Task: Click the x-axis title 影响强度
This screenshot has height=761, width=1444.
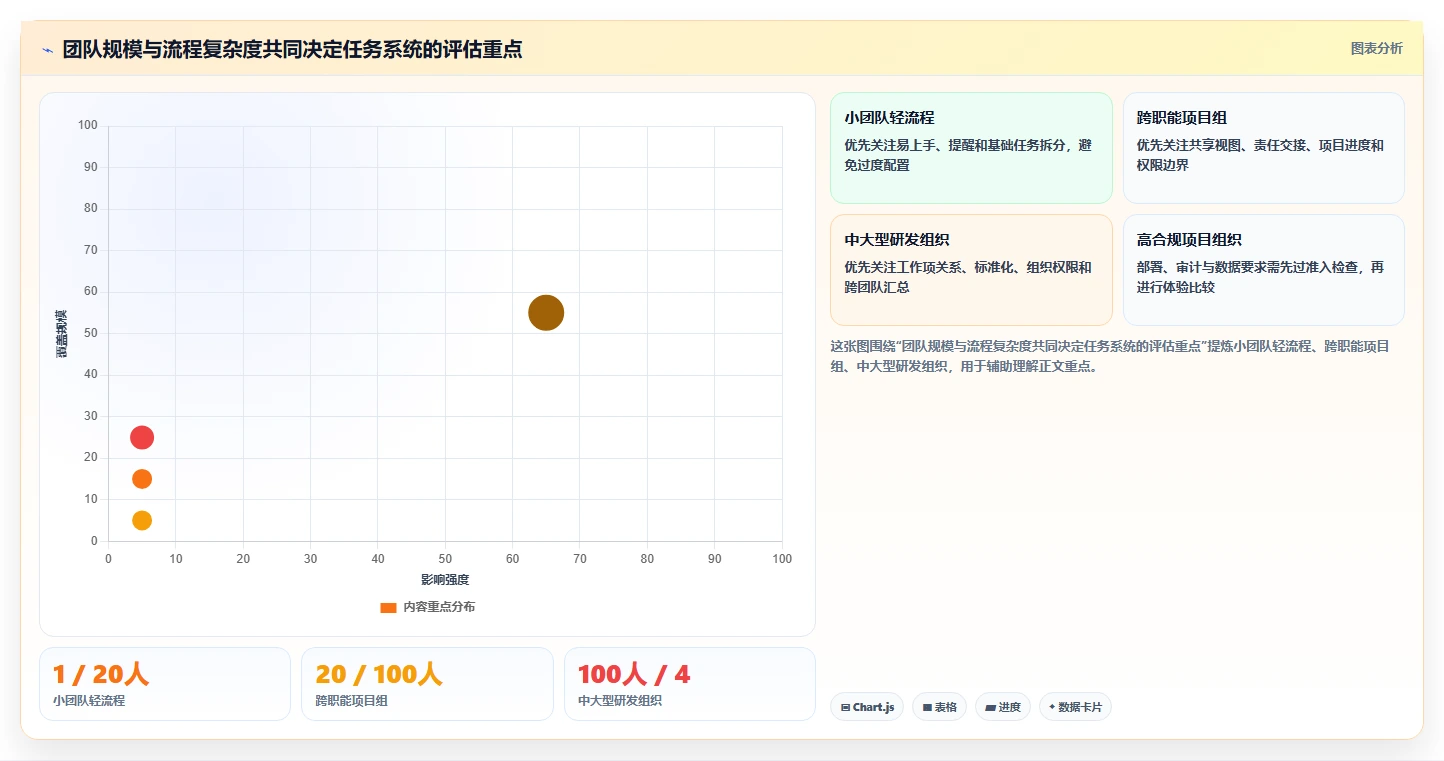Action: tap(445, 579)
